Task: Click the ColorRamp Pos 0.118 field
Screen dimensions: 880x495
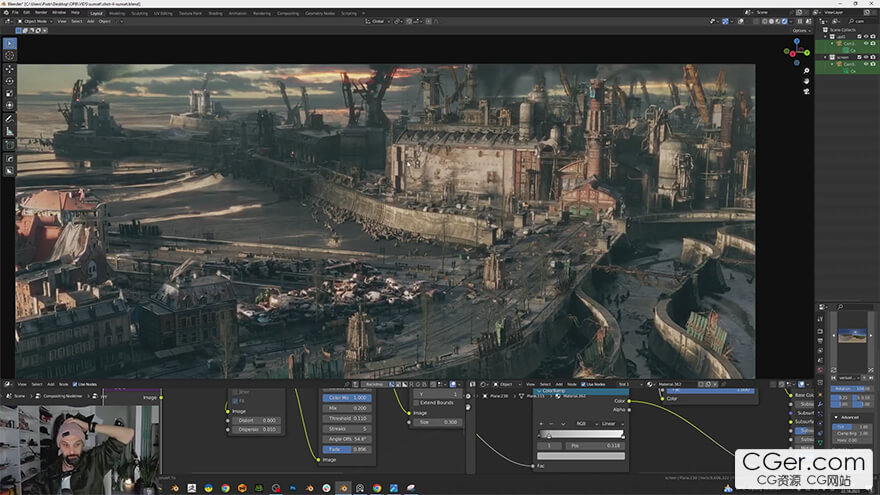Action: click(x=594, y=446)
